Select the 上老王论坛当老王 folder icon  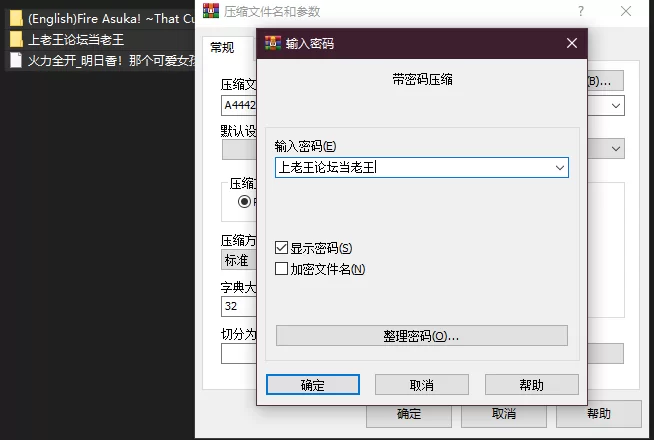[16, 40]
